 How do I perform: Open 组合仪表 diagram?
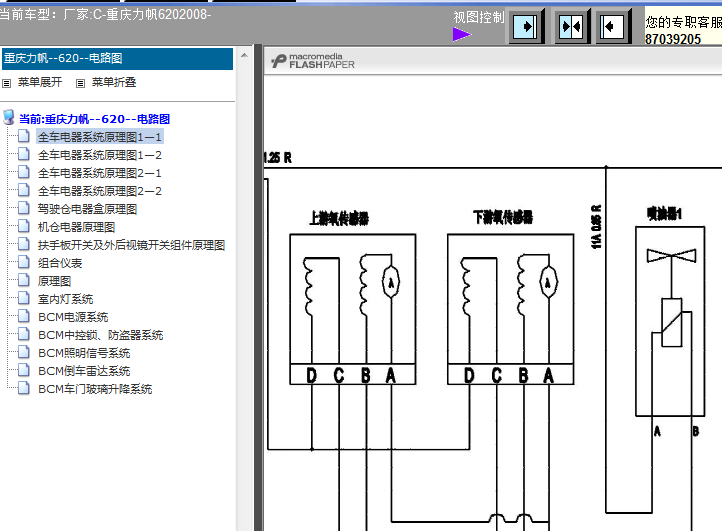[60, 263]
